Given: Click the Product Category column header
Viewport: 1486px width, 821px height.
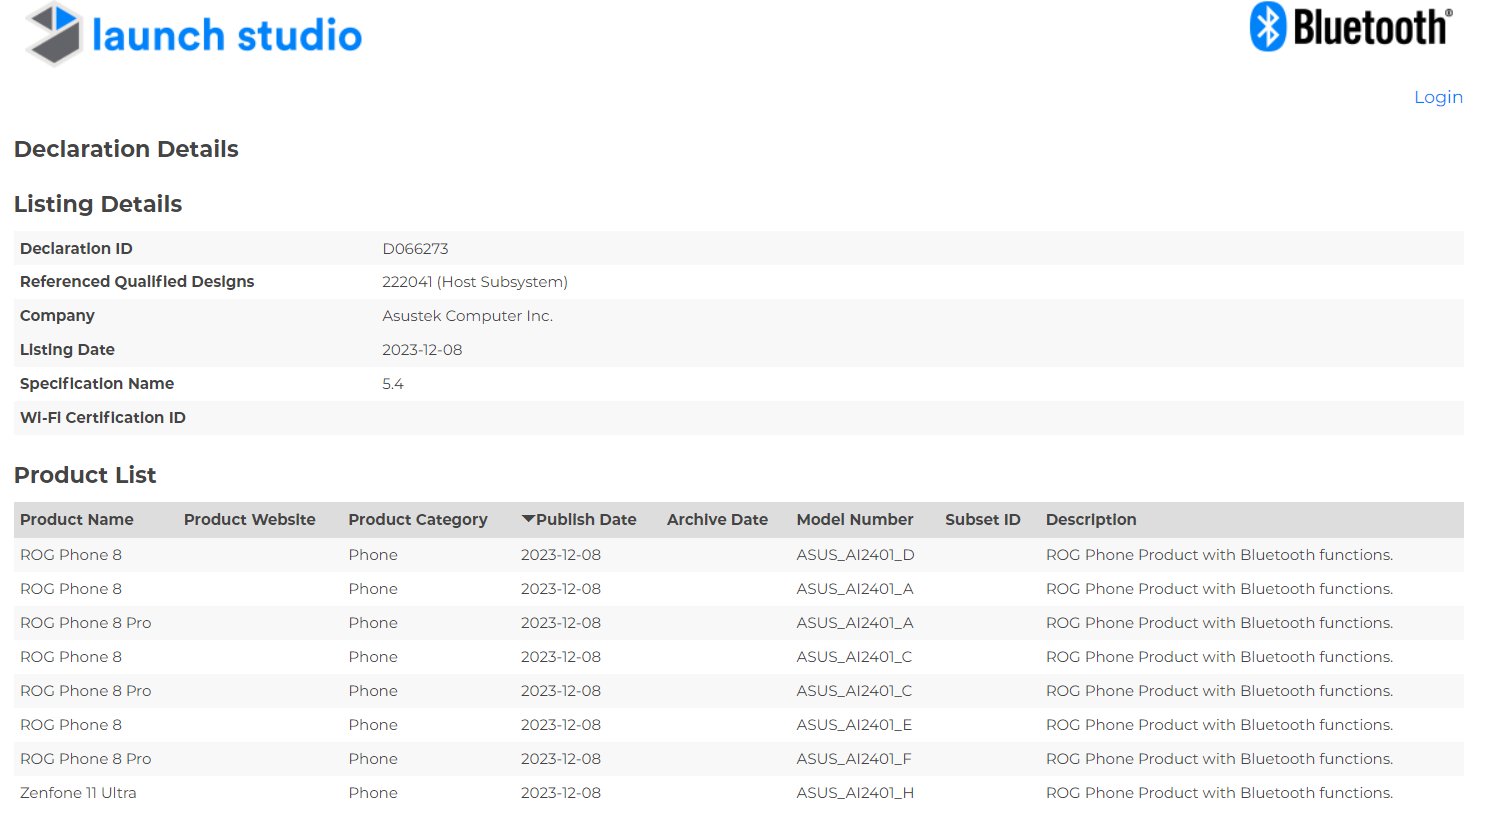Looking at the screenshot, I should click(417, 519).
